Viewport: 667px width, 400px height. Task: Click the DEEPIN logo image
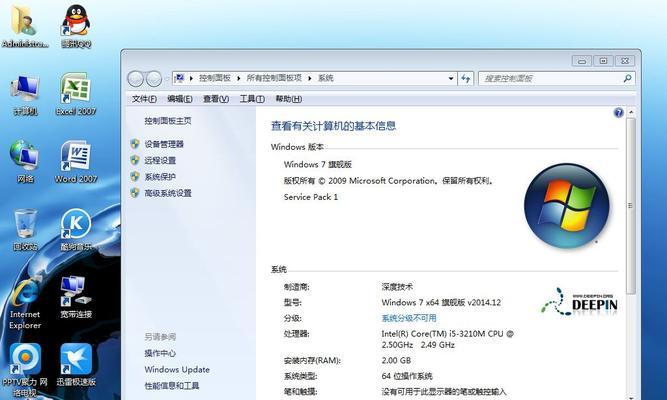pyautogui.click(x=579, y=302)
